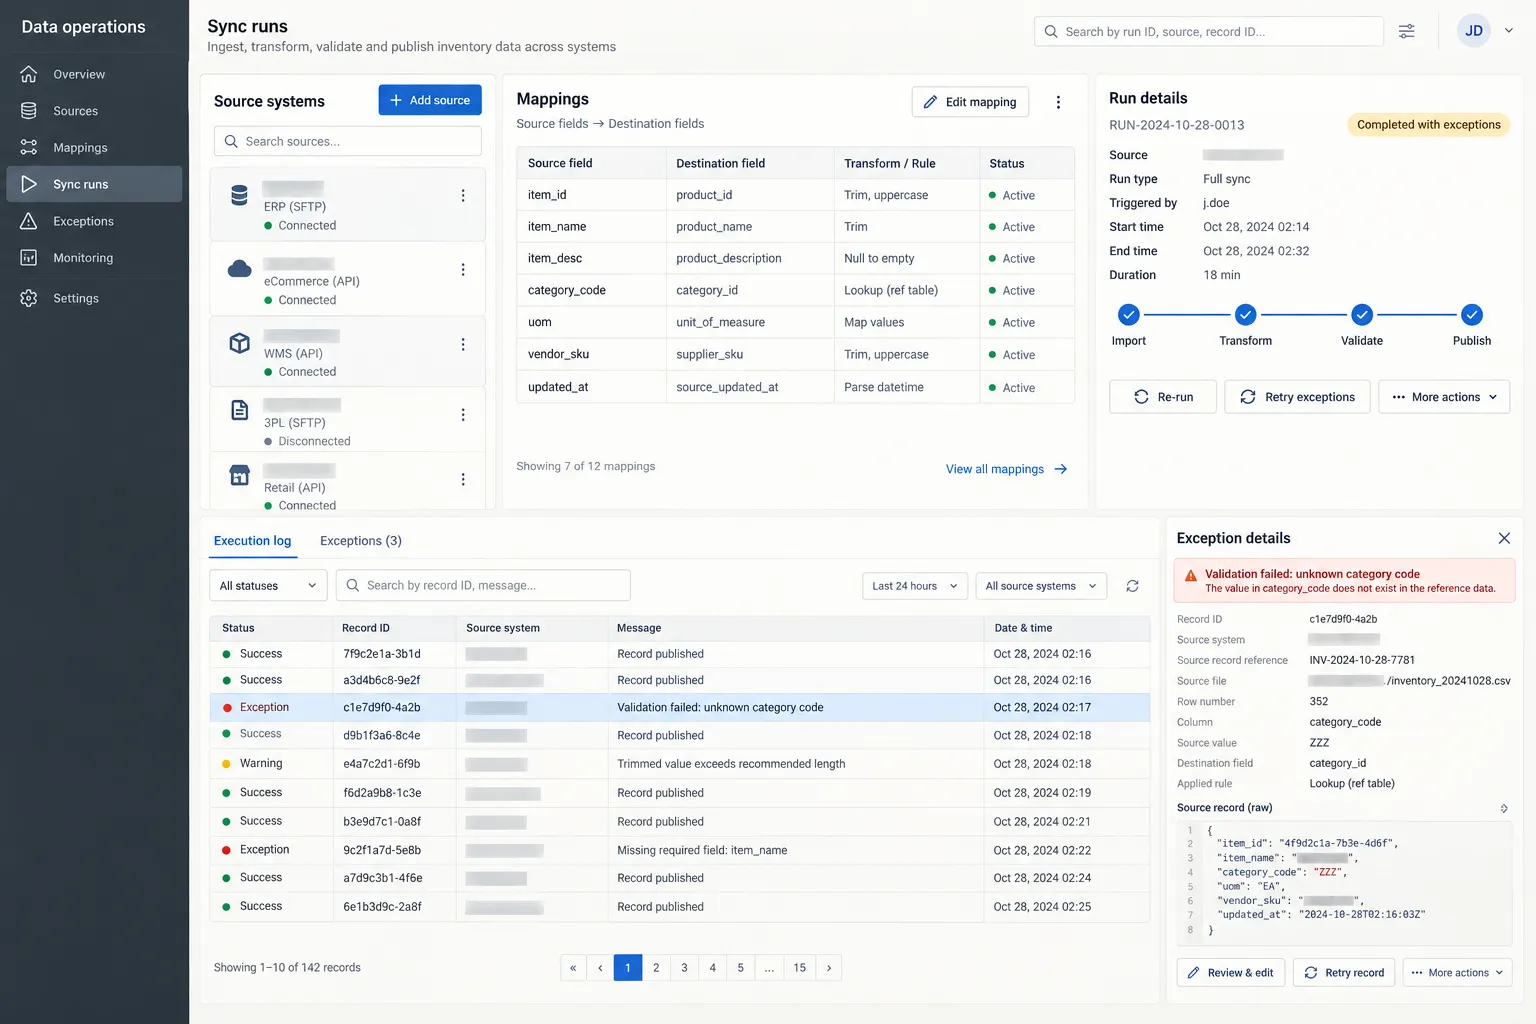Click the eCommerce (API) cloud icon
1536x1024 pixels.
point(239,269)
